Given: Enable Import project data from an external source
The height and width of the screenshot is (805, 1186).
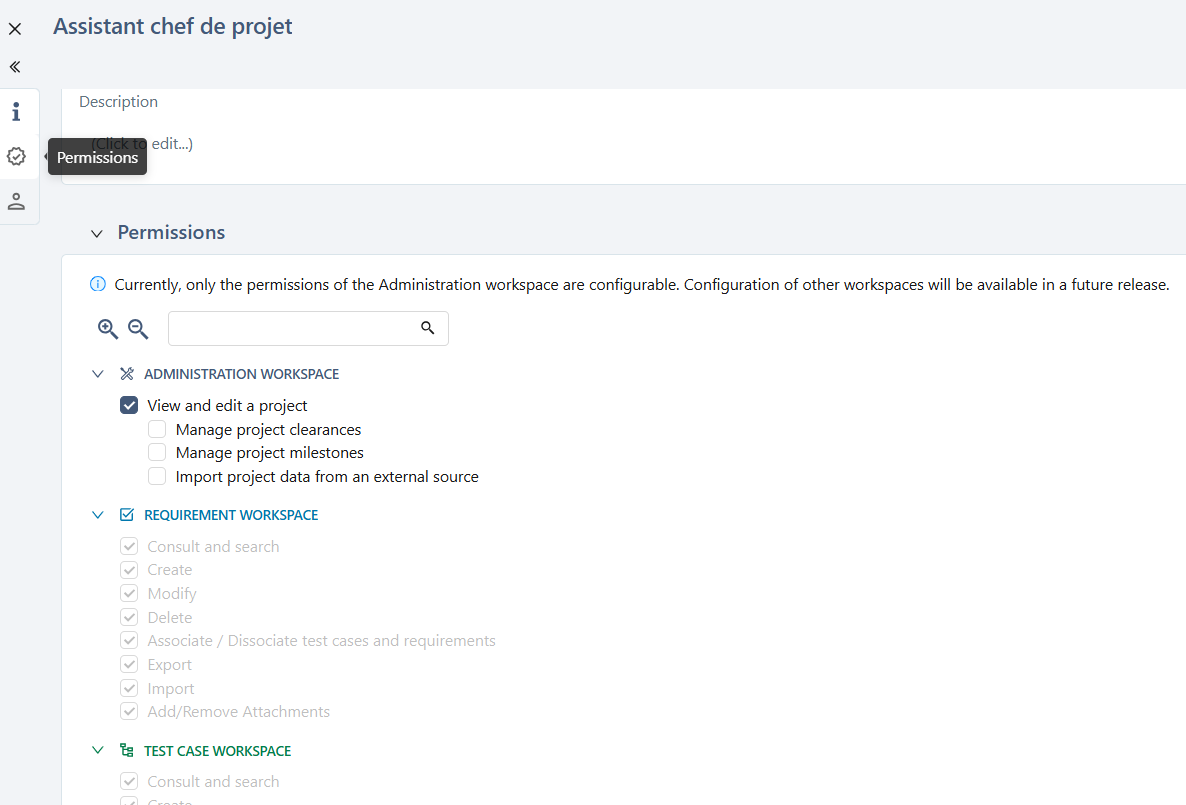Looking at the screenshot, I should [157, 475].
